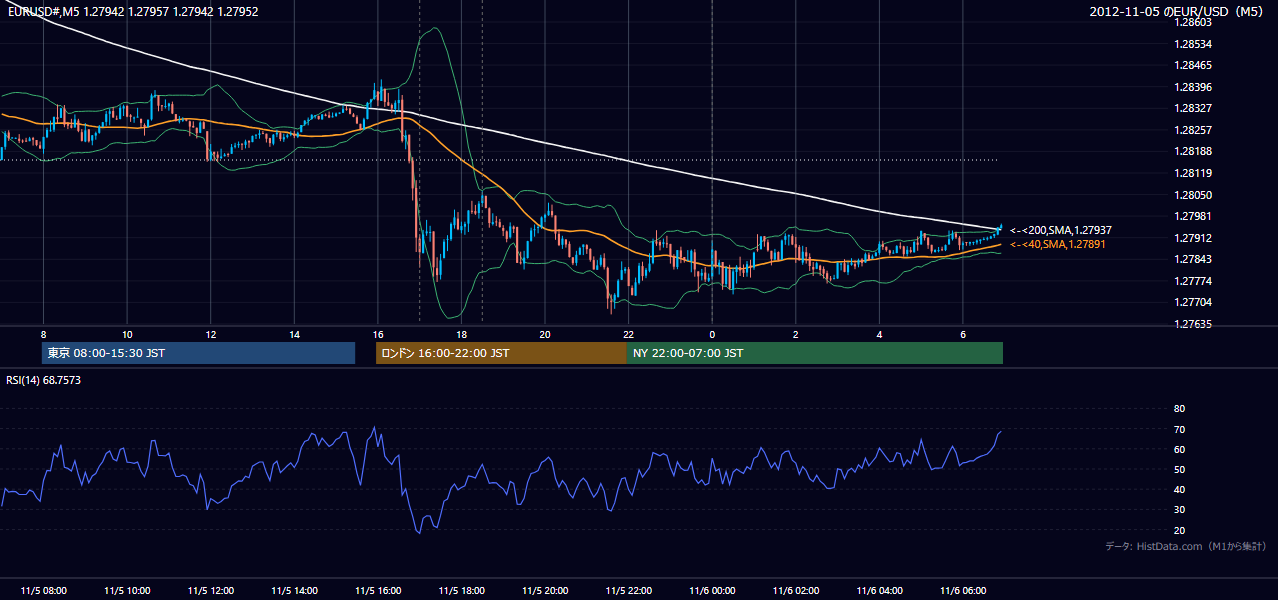The image size is (1278, 600).
Task: Click the 11/5 20:00 time label
Action: 545,591
